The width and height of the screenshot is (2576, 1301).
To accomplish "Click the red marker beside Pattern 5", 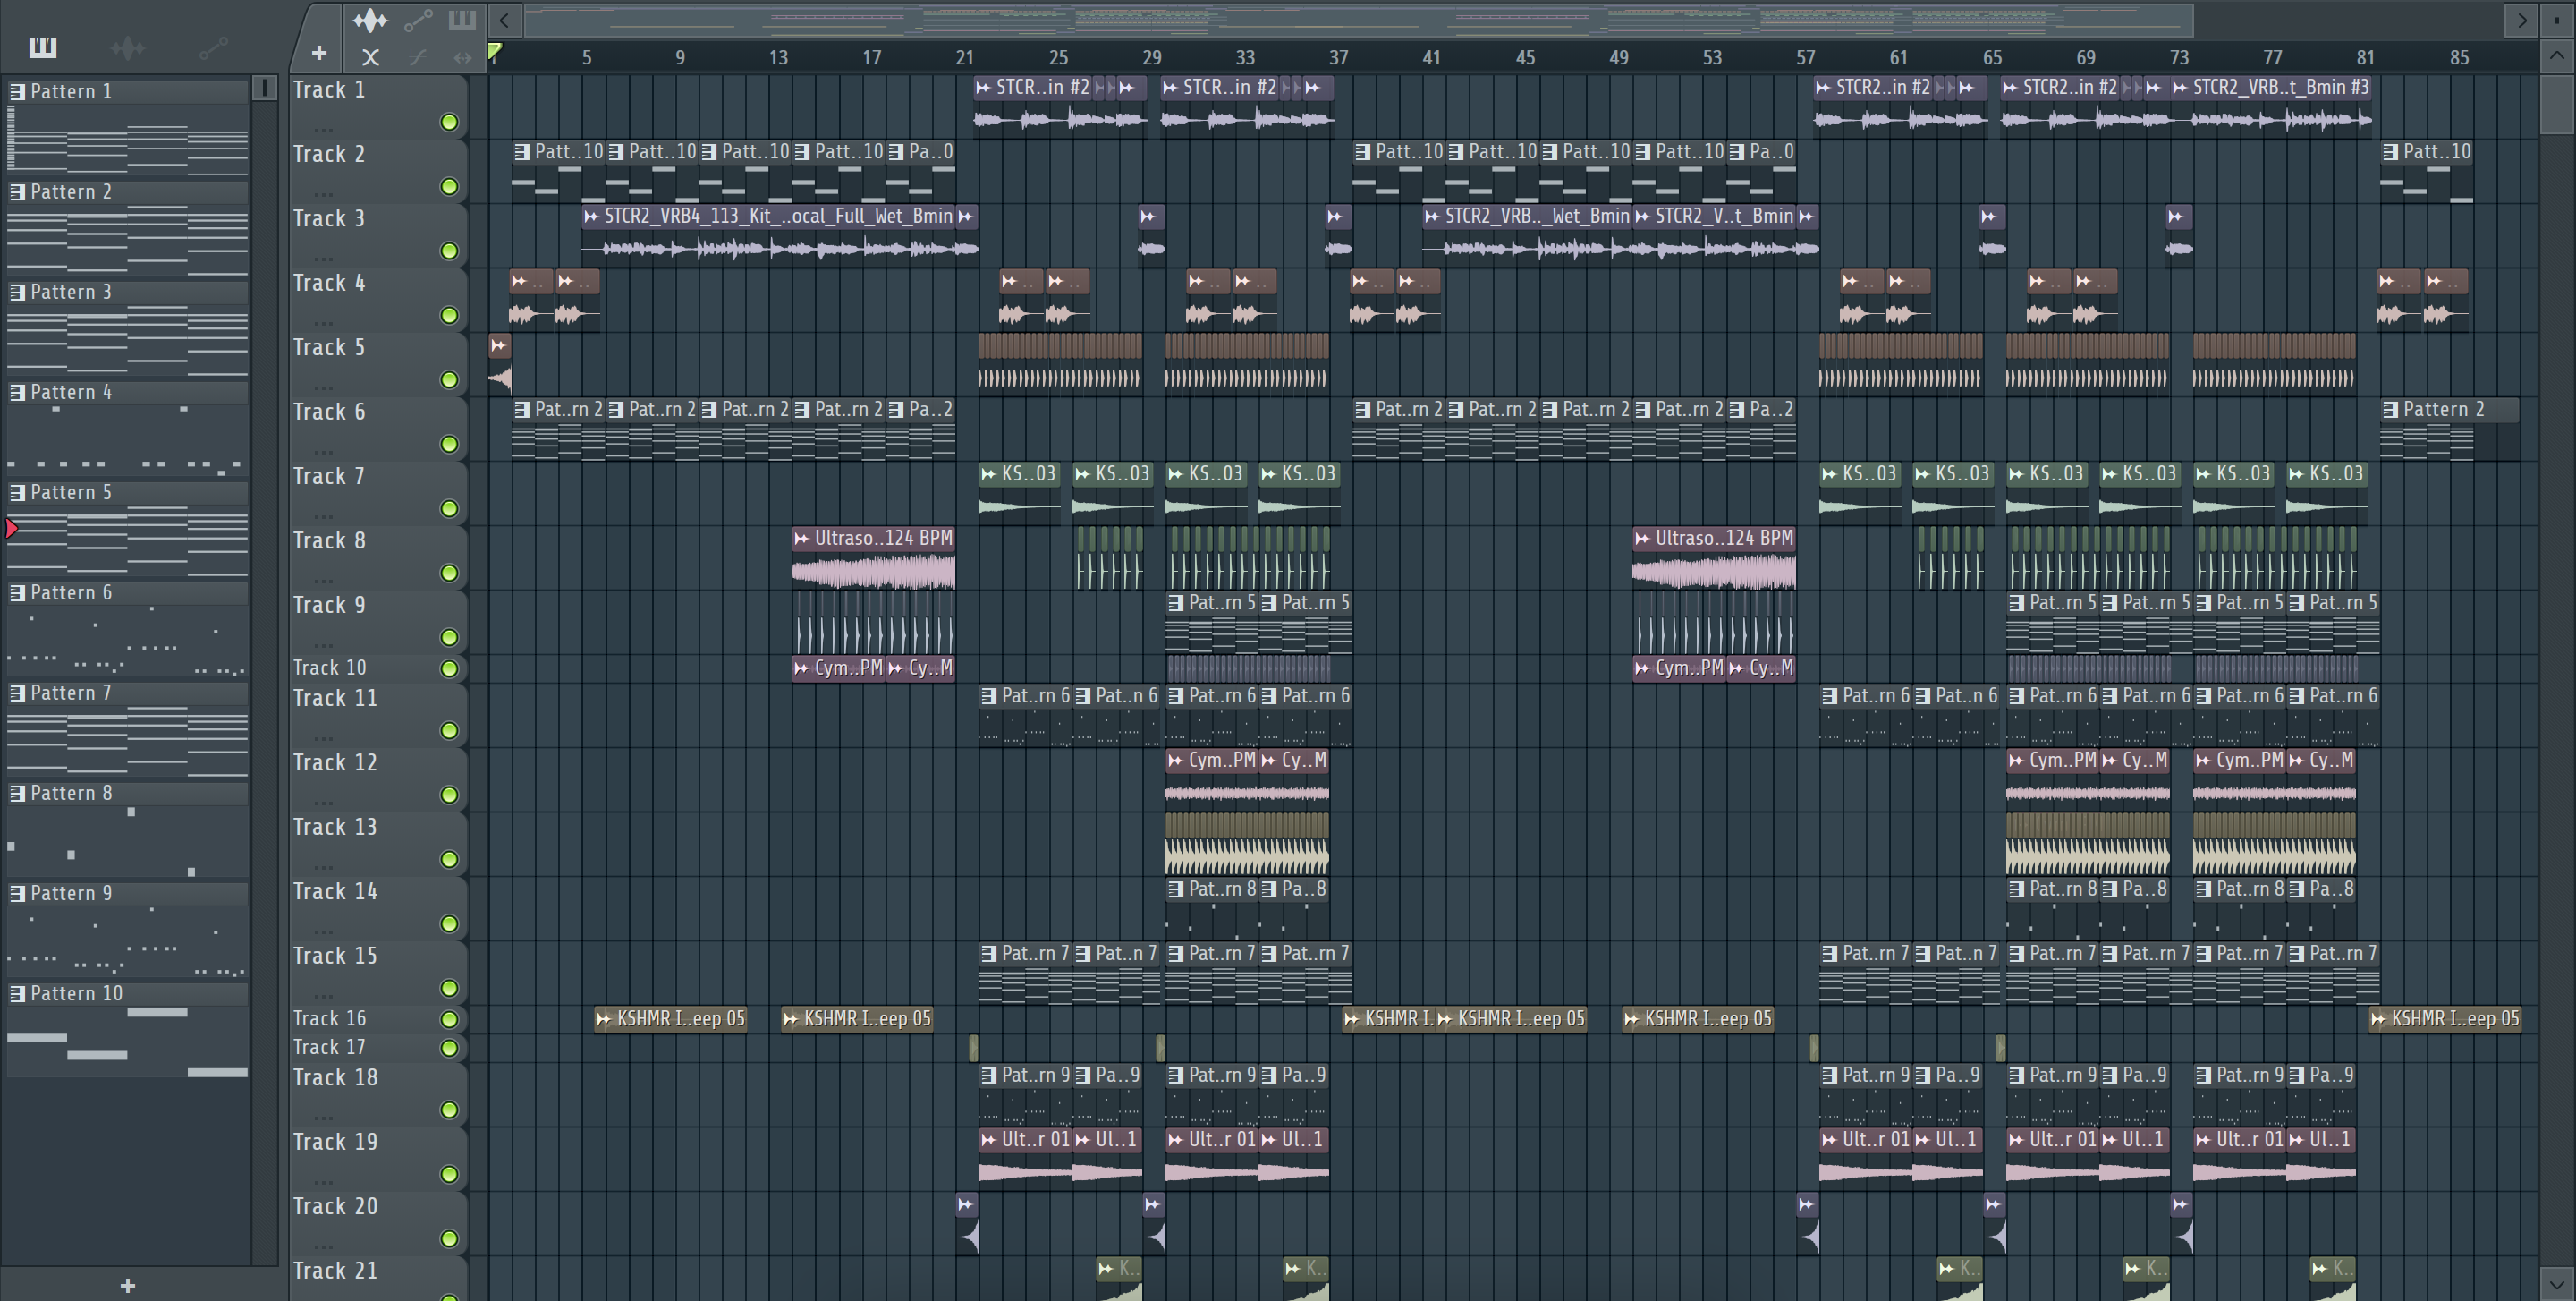I will click(11, 528).
